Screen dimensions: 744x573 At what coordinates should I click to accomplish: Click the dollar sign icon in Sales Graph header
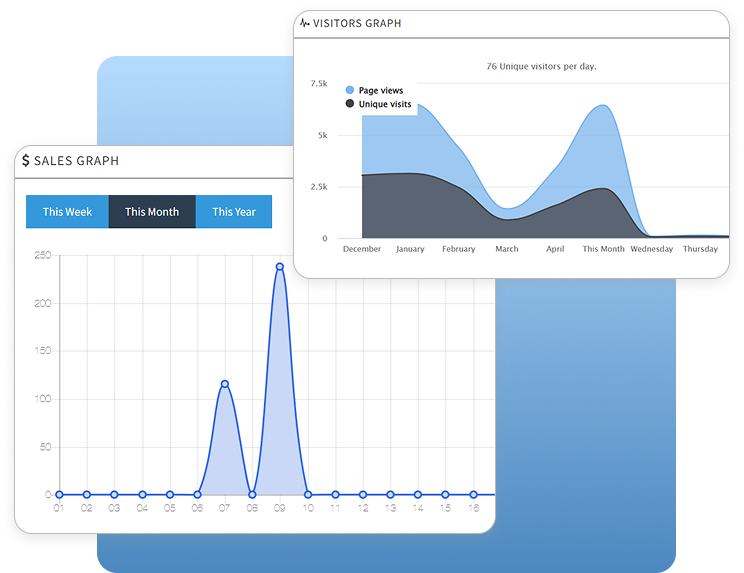25,160
